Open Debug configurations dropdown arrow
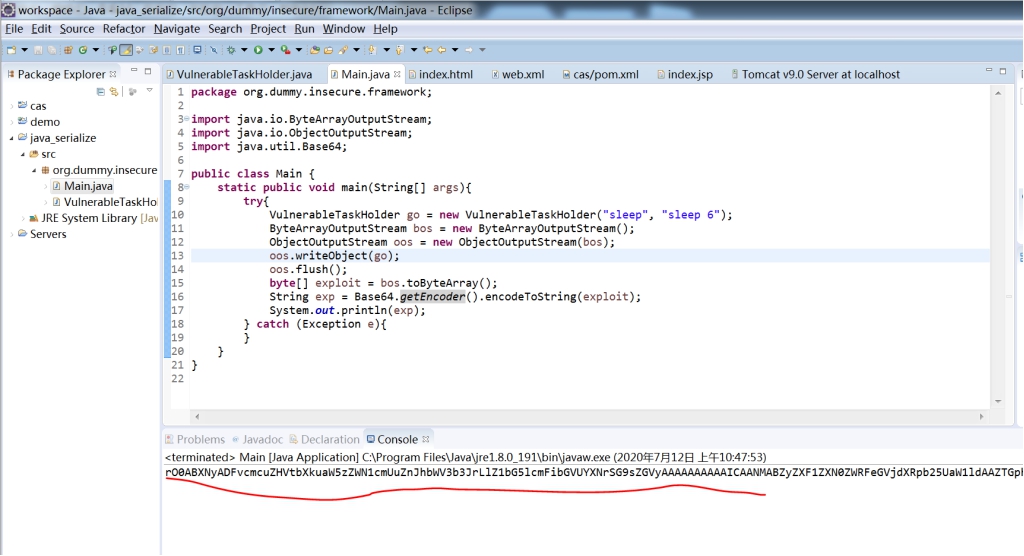1024x556 pixels. pos(244,50)
